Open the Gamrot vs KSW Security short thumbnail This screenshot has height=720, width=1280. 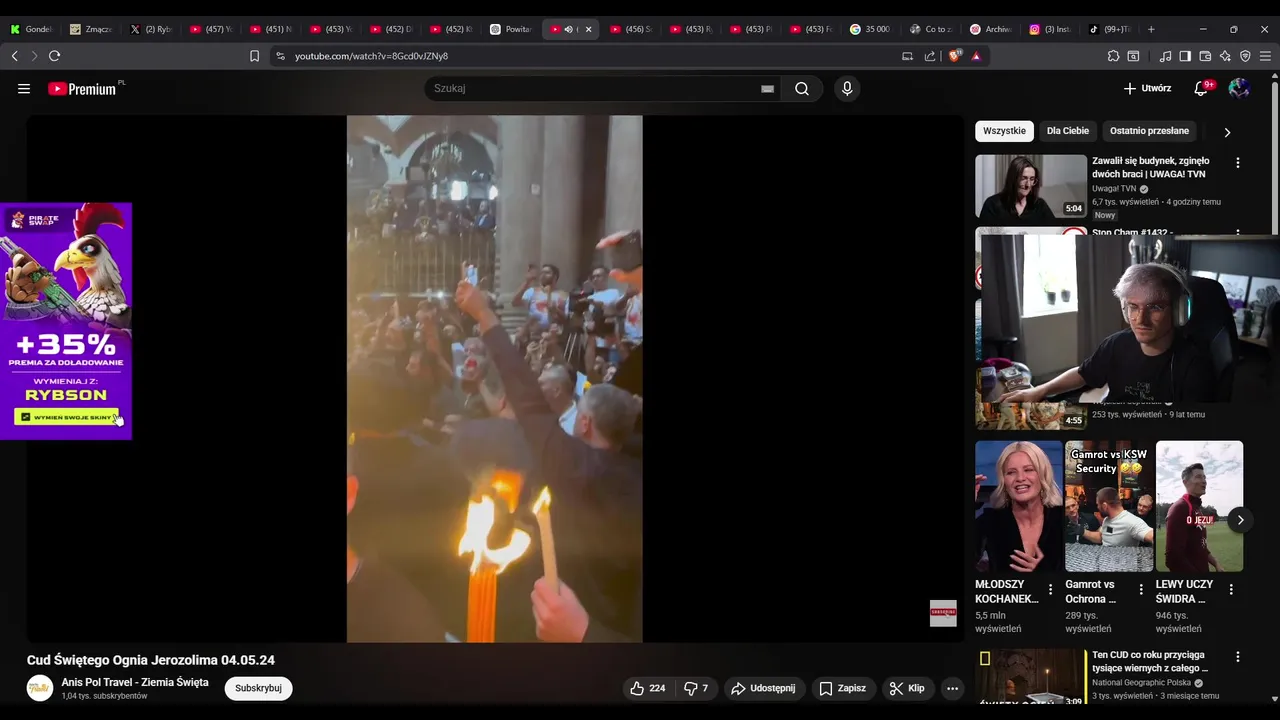(x=1108, y=506)
